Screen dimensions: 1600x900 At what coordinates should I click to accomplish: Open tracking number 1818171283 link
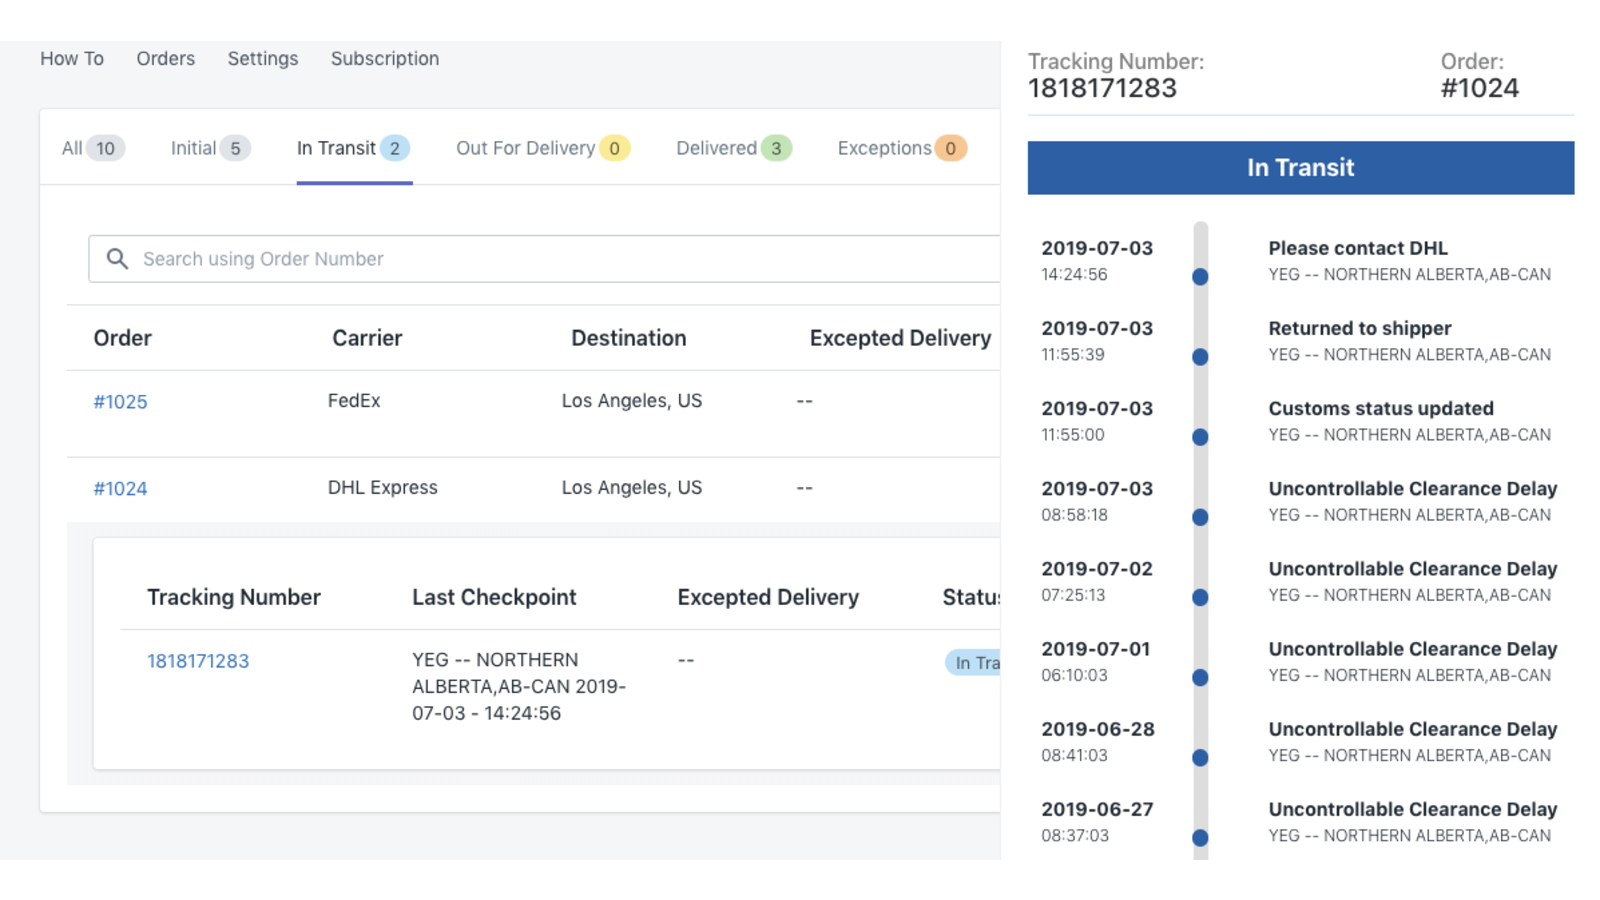tap(198, 661)
